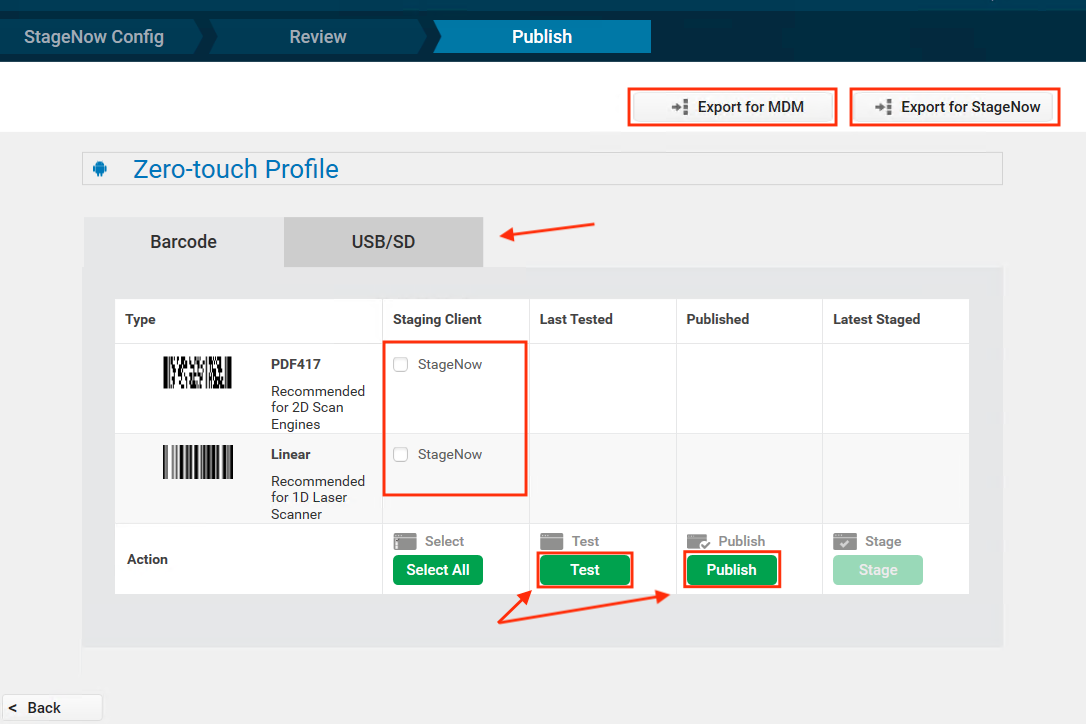
Task: Click the small Publish icon with checkmark
Action: click(x=699, y=541)
